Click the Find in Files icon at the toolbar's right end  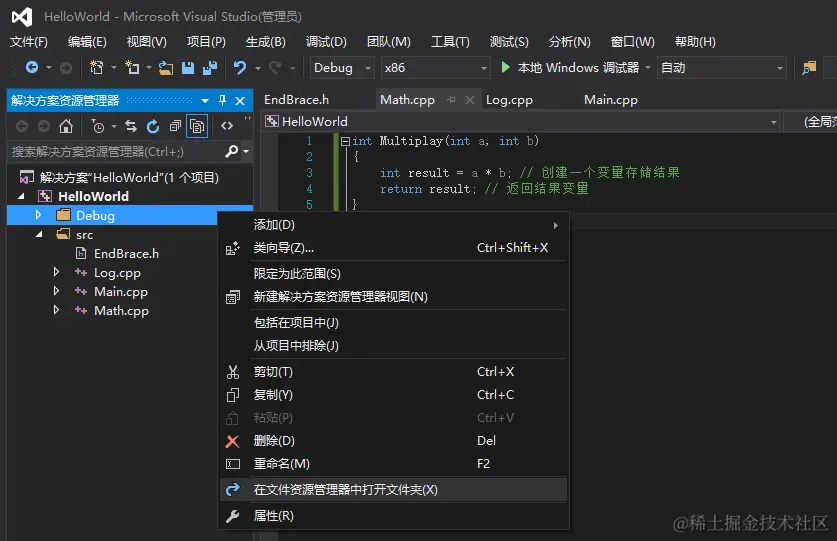(x=809, y=68)
